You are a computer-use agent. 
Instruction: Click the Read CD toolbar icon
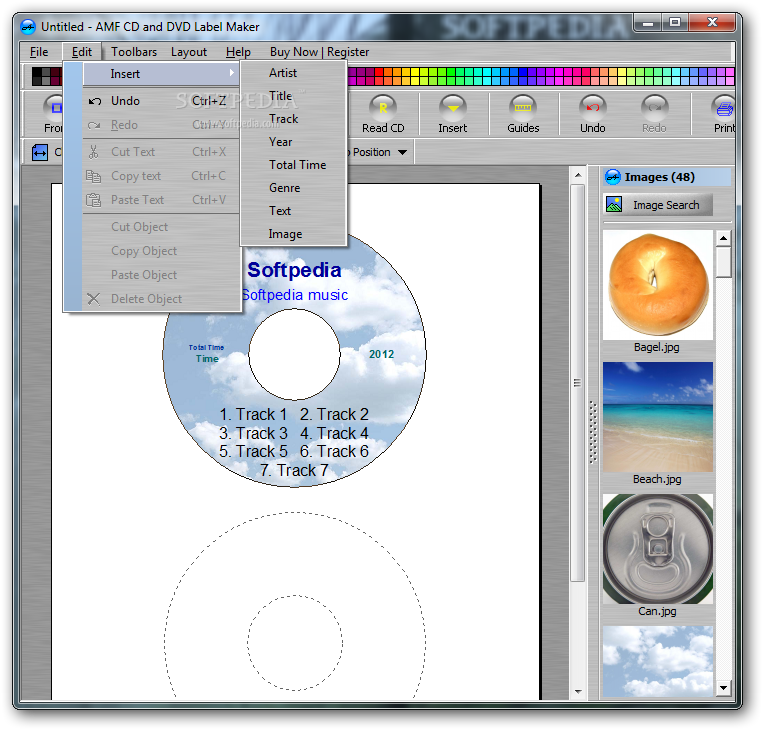click(383, 108)
